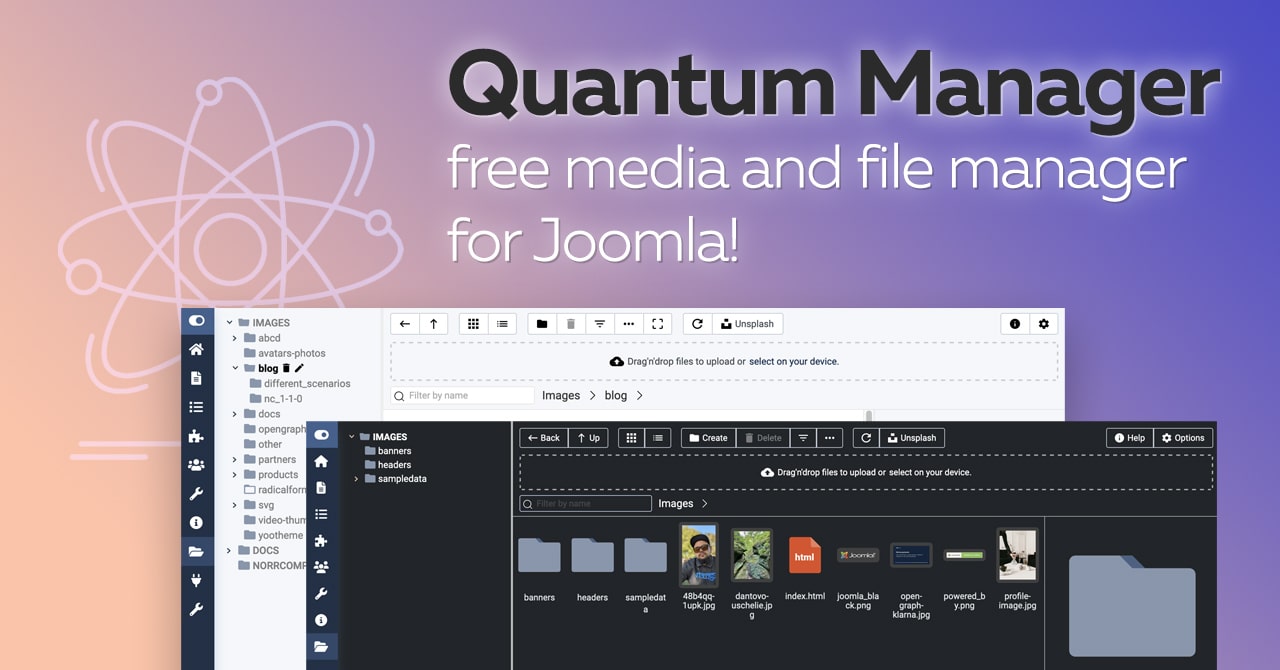Viewport: 1280px width, 670px height.
Task: Expand the sampledata folder
Action: (355, 478)
